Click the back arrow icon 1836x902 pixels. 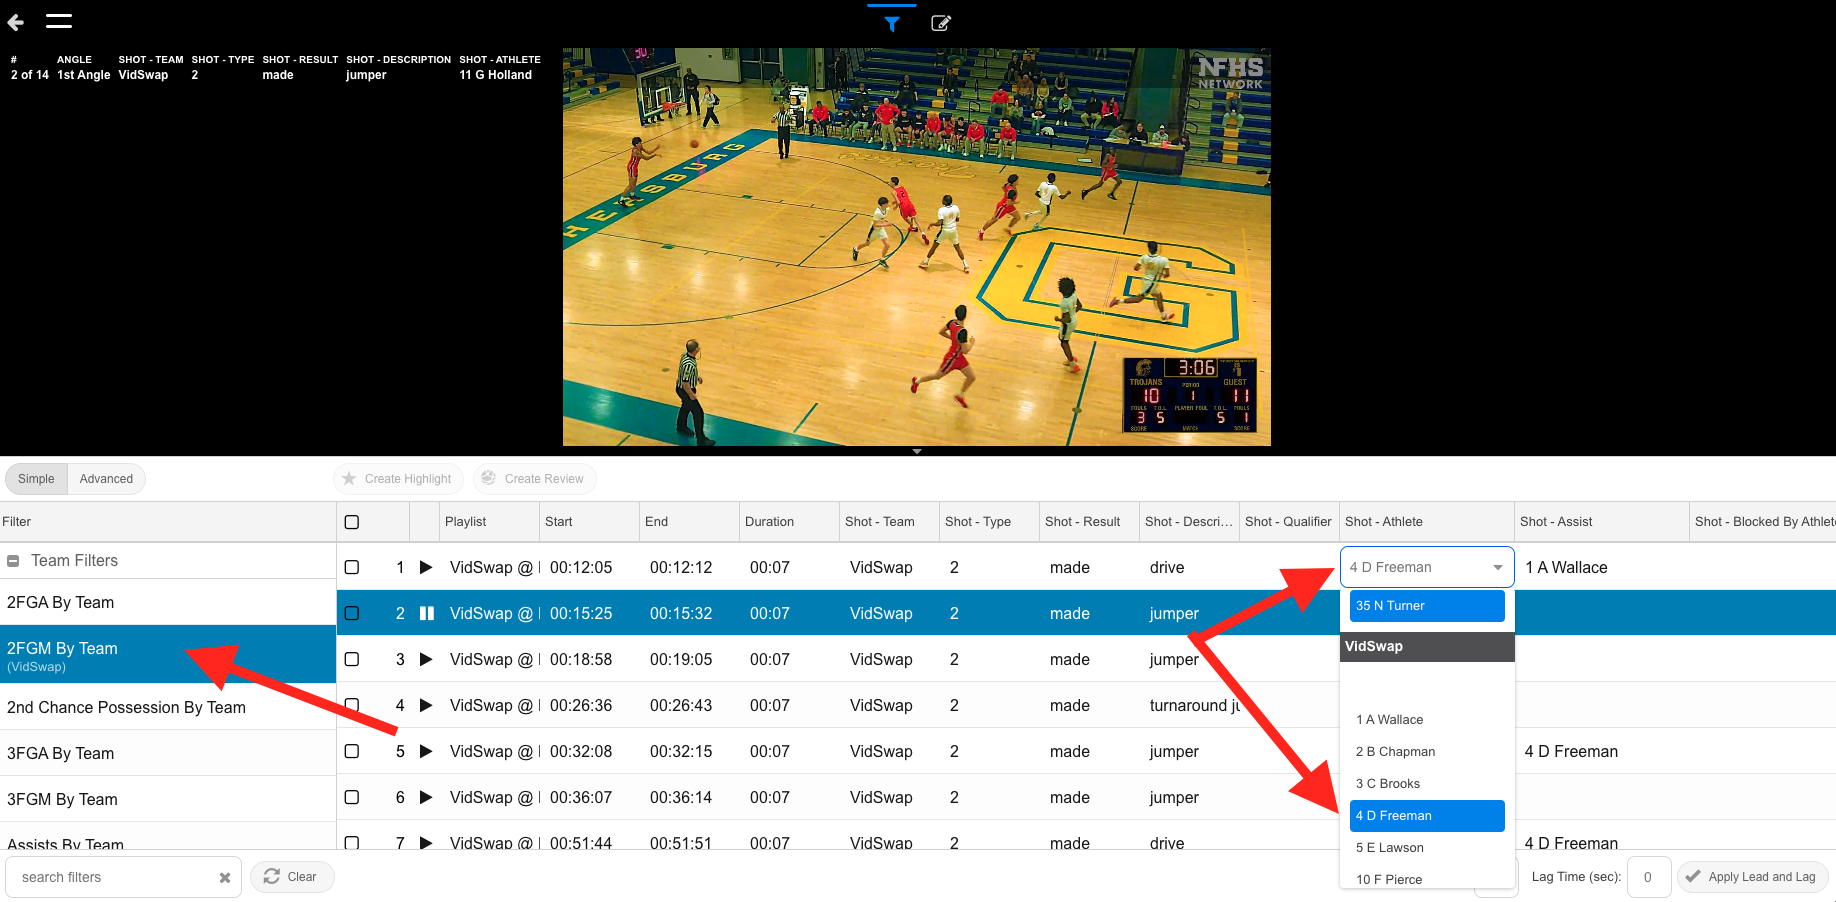click(16, 22)
